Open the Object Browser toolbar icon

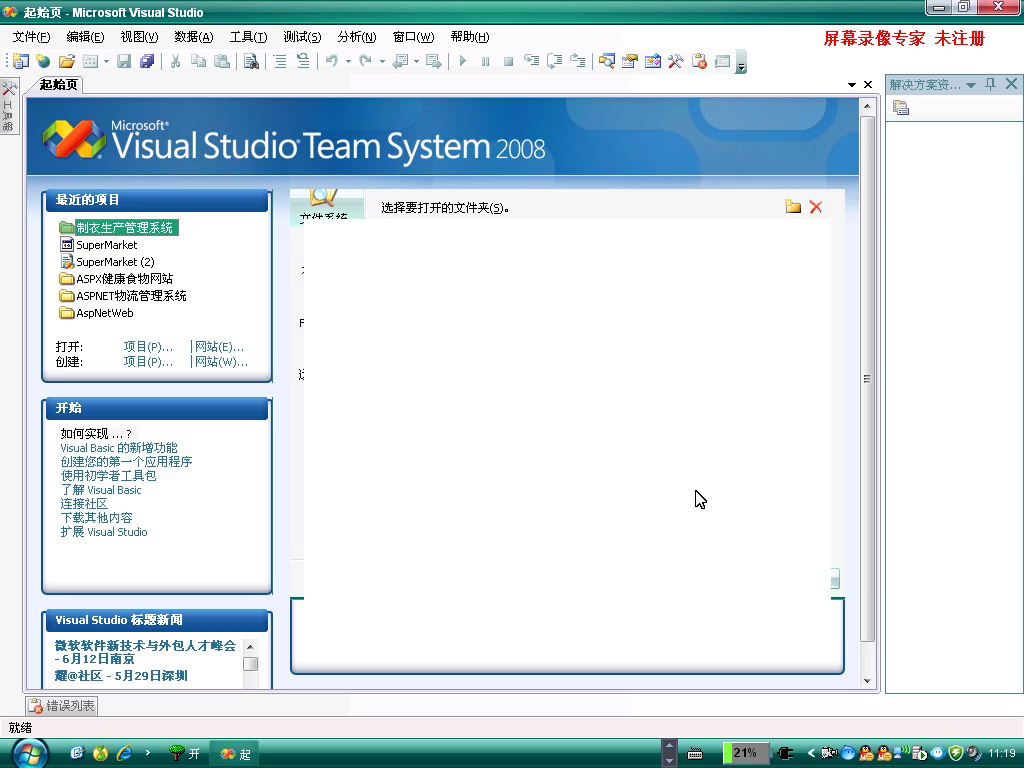click(x=653, y=61)
